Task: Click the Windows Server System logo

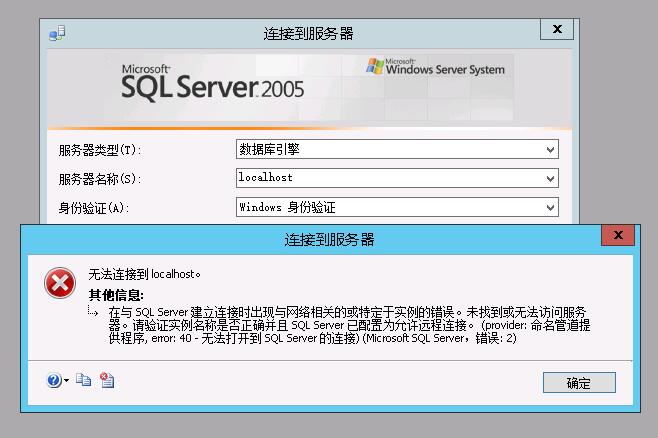Action: click(x=435, y=67)
